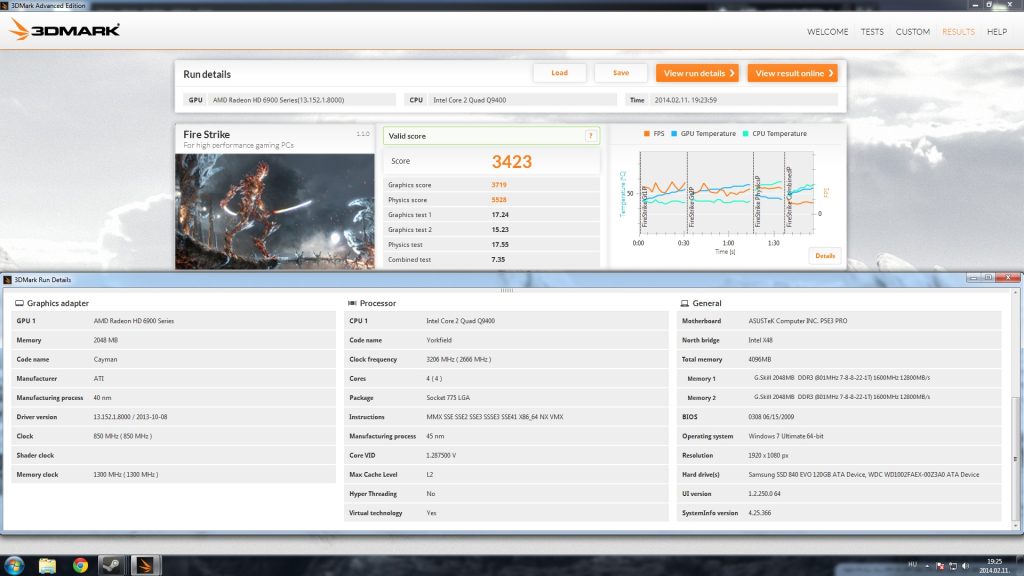Click the Physics score value 5528
Viewport: 1024px width, 576px height.
tap(499, 200)
